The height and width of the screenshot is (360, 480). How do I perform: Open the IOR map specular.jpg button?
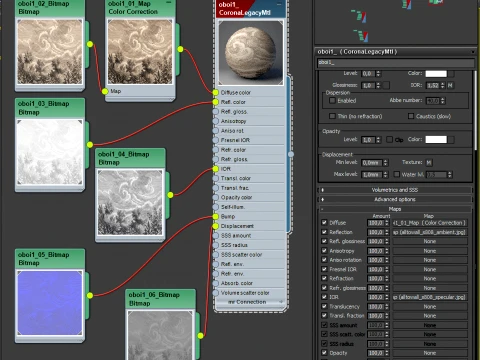tap(430, 297)
